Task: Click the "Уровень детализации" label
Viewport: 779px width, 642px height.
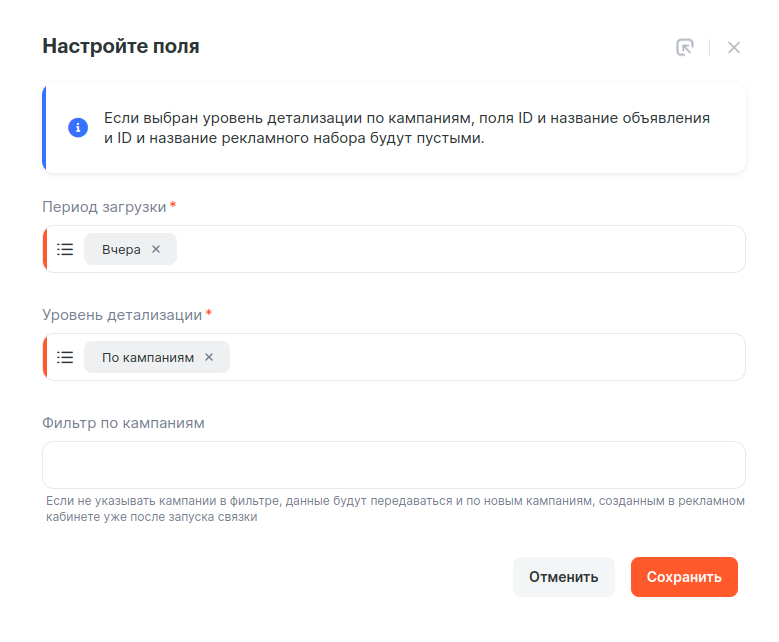Action: pos(122,315)
